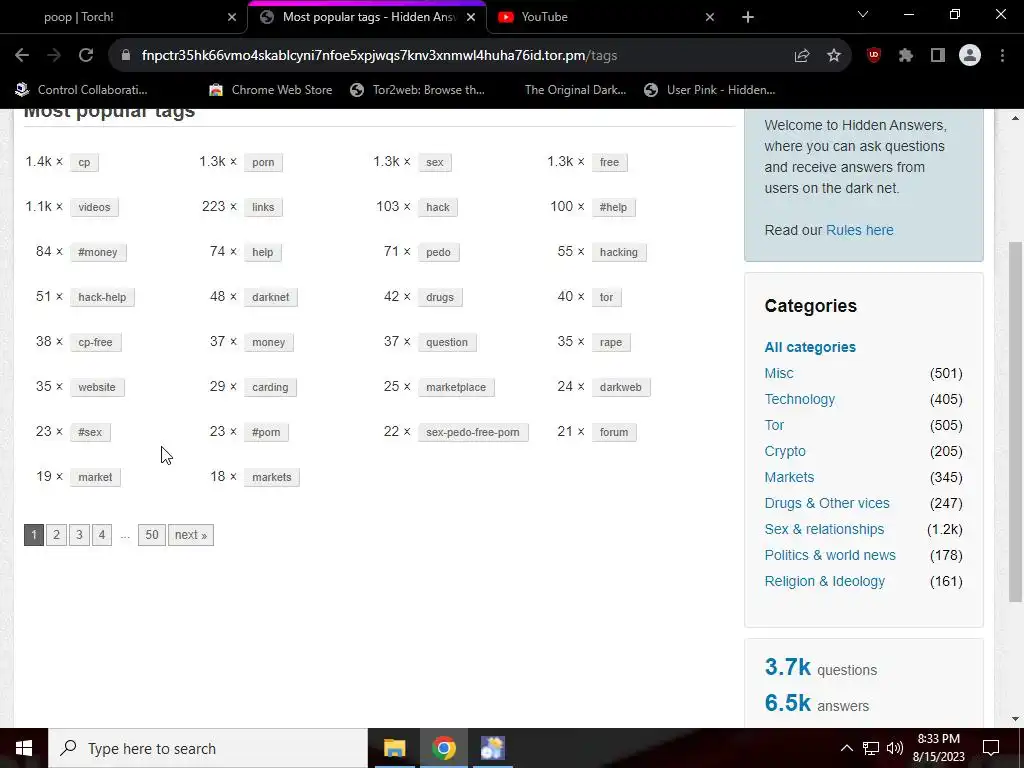Open the #money tag

point(98,252)
